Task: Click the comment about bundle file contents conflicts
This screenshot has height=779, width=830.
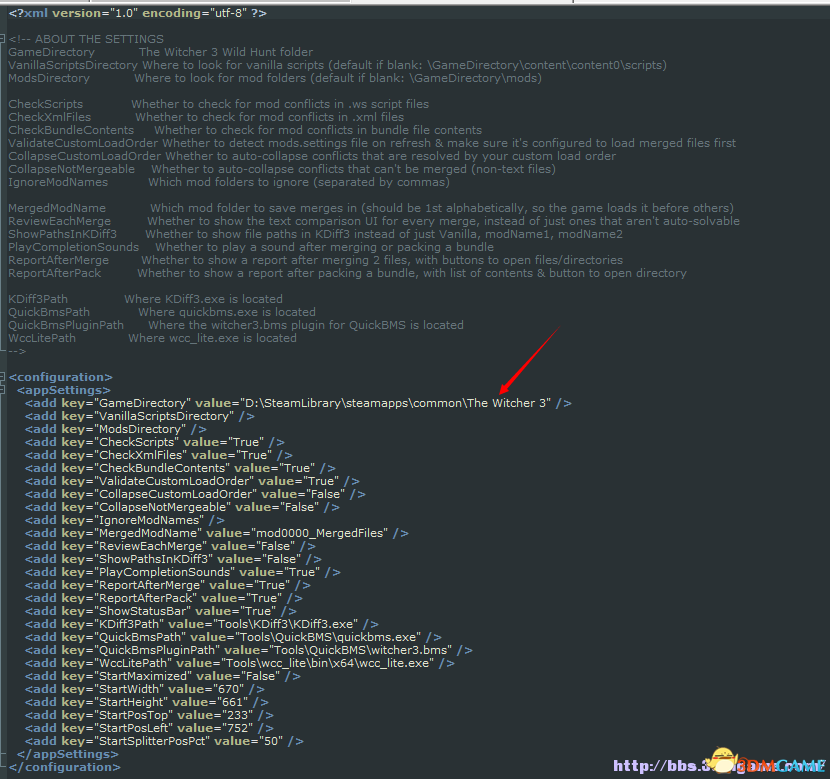Action: click(318, 130)
